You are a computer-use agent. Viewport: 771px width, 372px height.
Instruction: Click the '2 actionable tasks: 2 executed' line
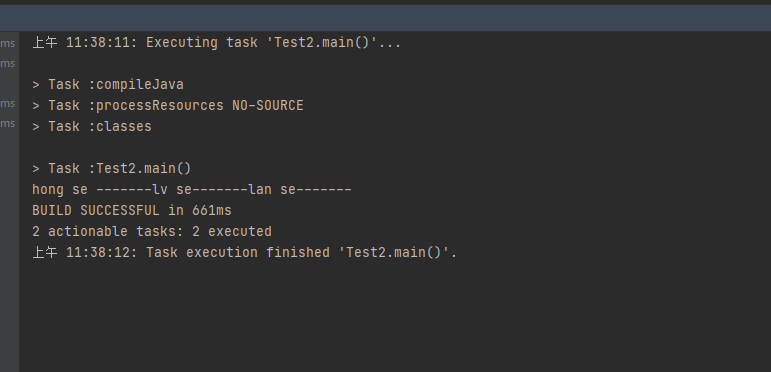(x=152, y=231)
